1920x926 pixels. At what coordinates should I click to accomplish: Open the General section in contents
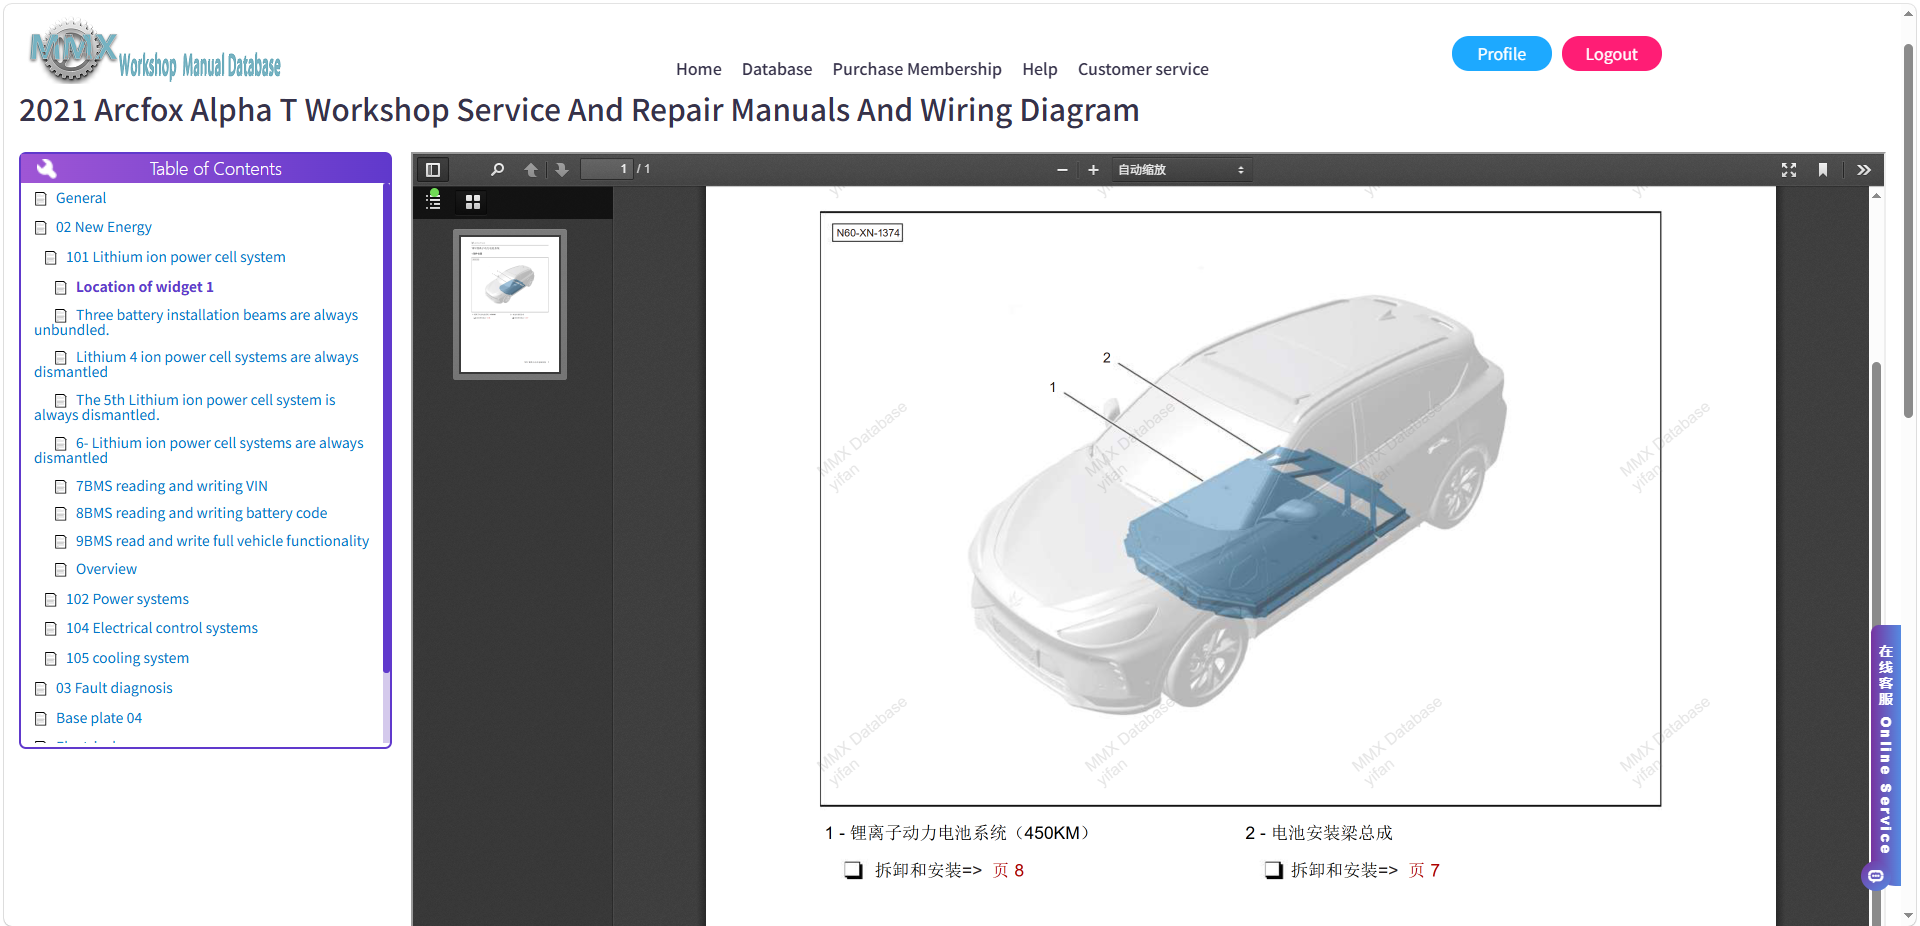tap(81, 198)
